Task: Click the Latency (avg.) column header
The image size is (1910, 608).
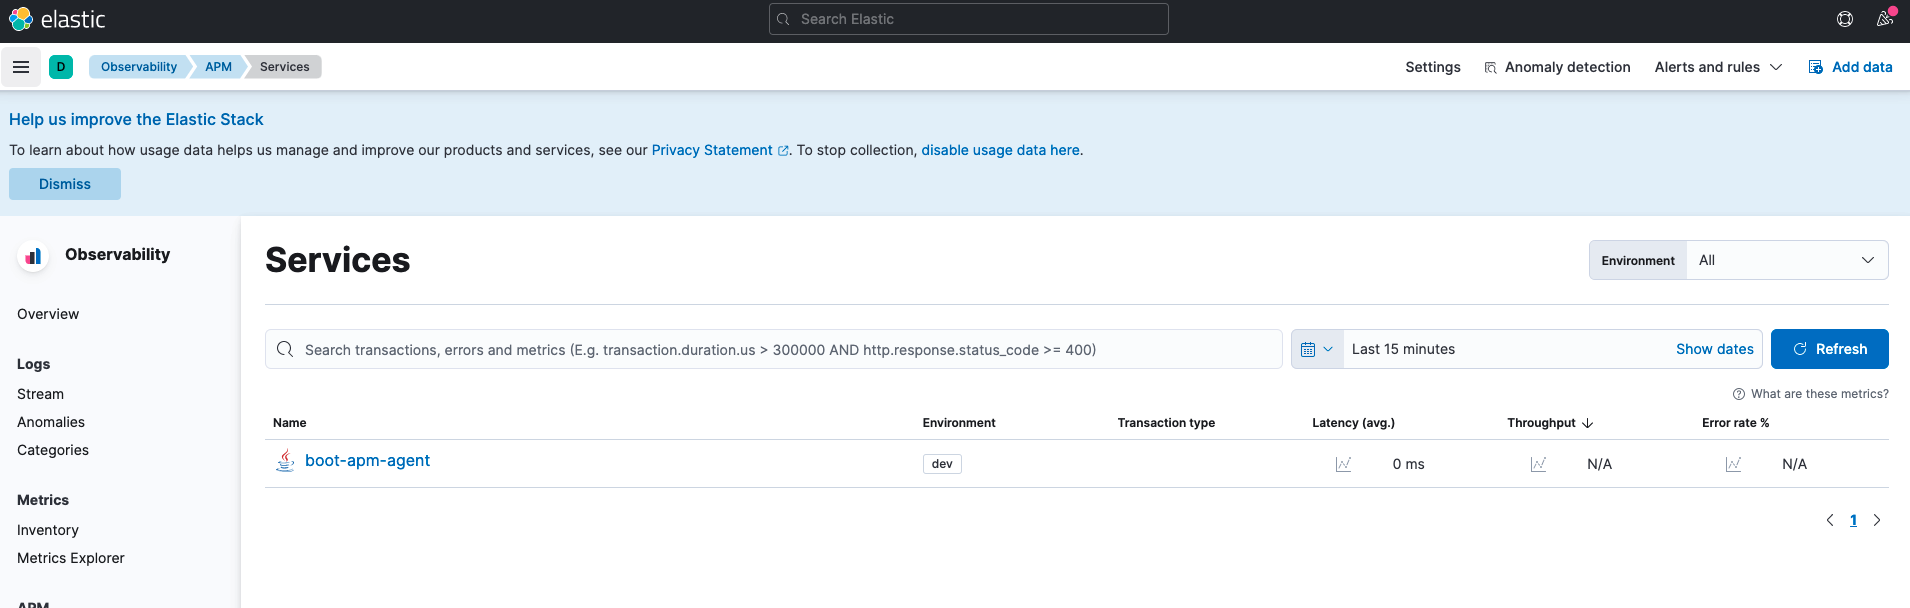Action: 1353,423
